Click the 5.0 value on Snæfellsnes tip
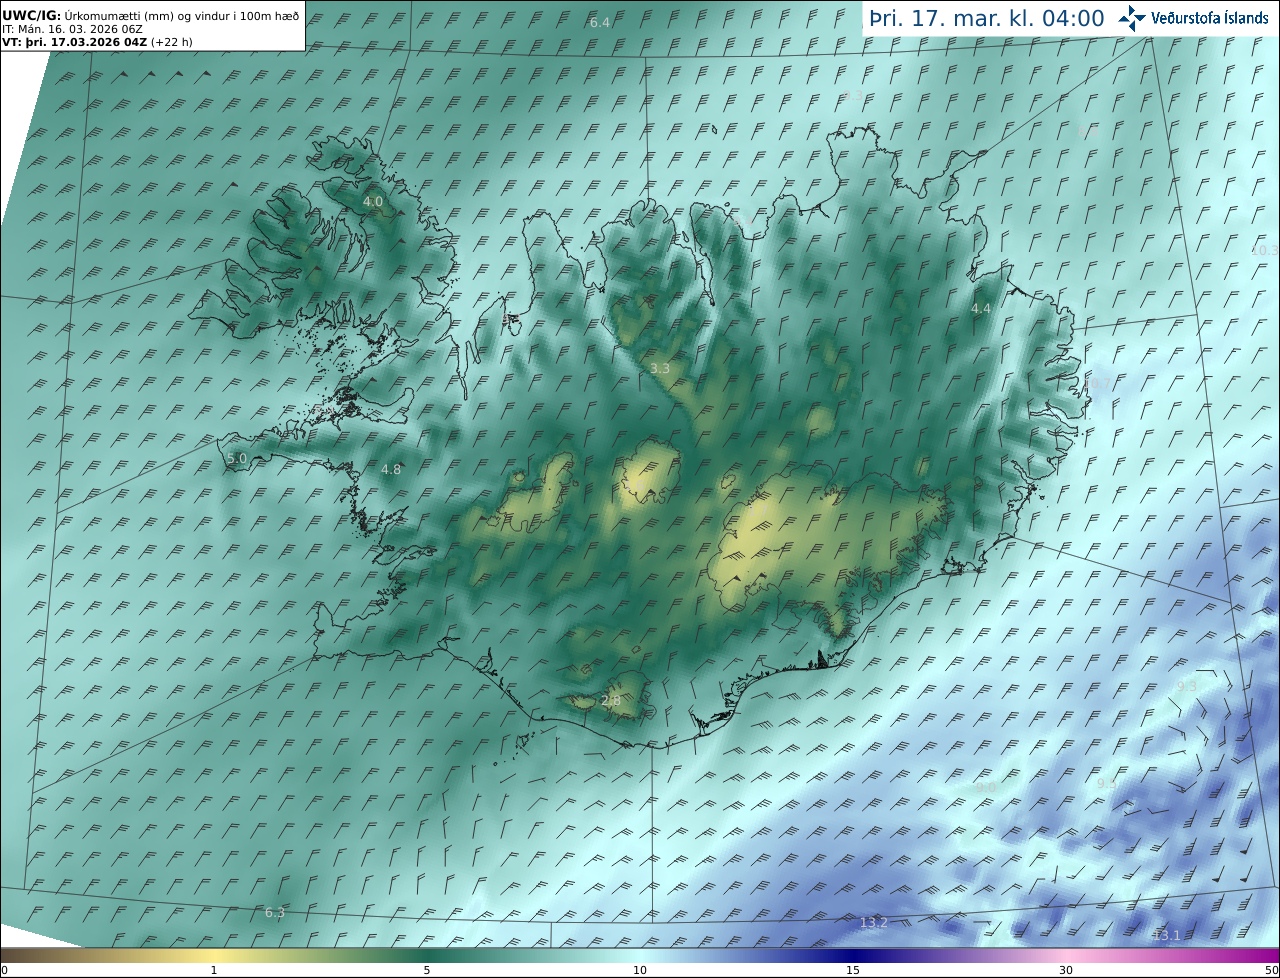Viewport: 1280px width, 978px height. [x=237, y=459]
